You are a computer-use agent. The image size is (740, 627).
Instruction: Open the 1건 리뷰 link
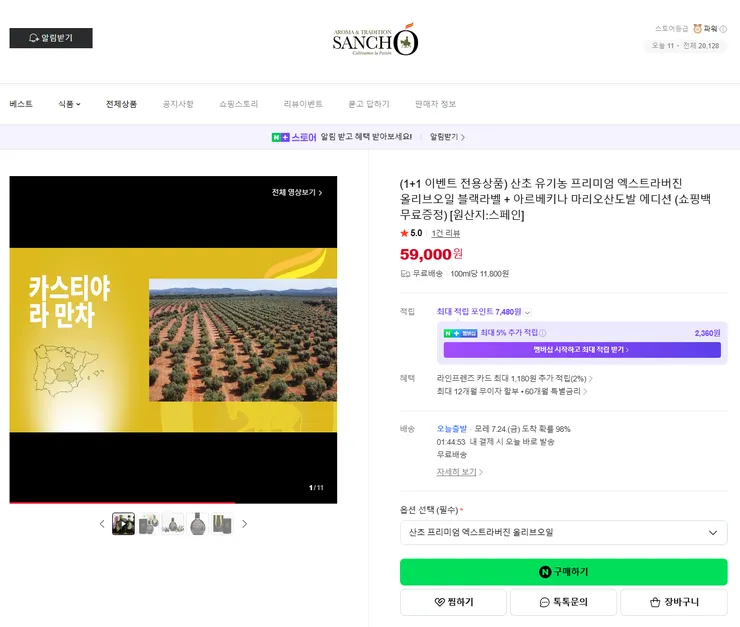[446, 233]
